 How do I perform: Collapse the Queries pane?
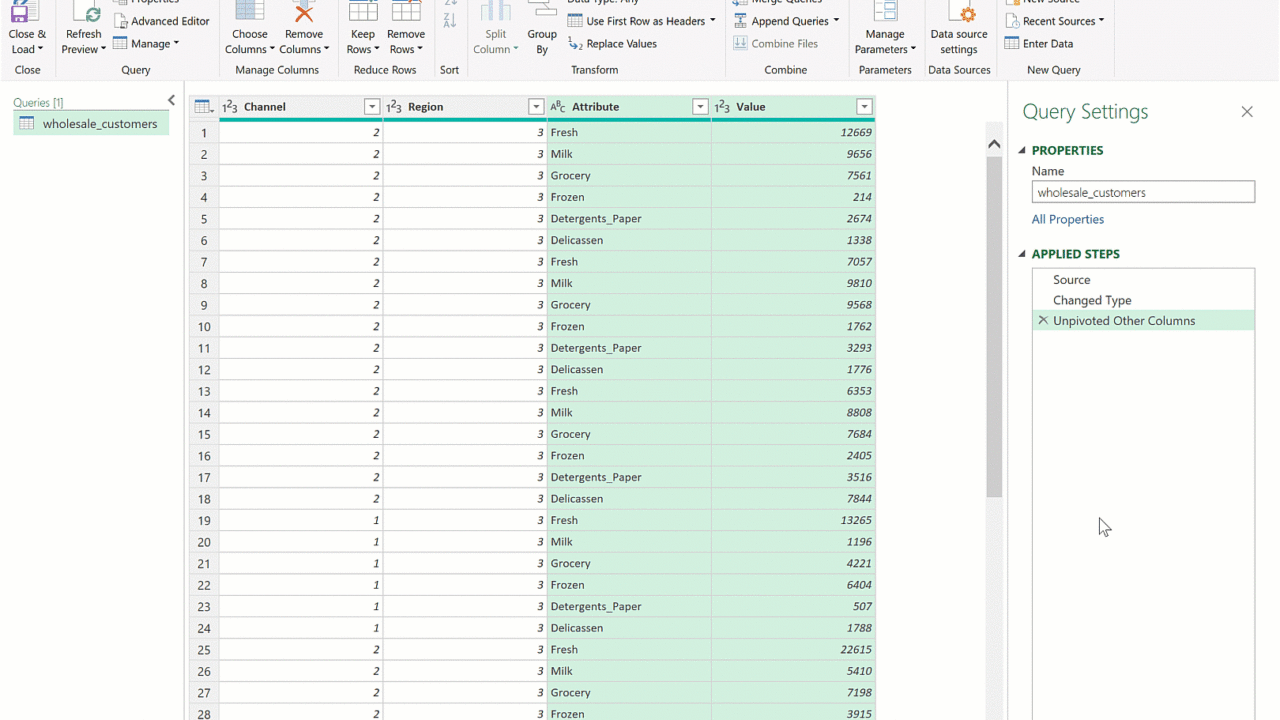[x=171, y=101]
